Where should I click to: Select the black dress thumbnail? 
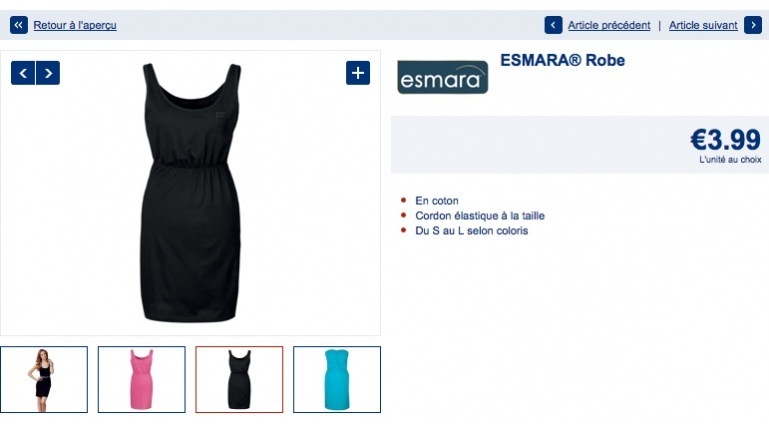[239, 379]
